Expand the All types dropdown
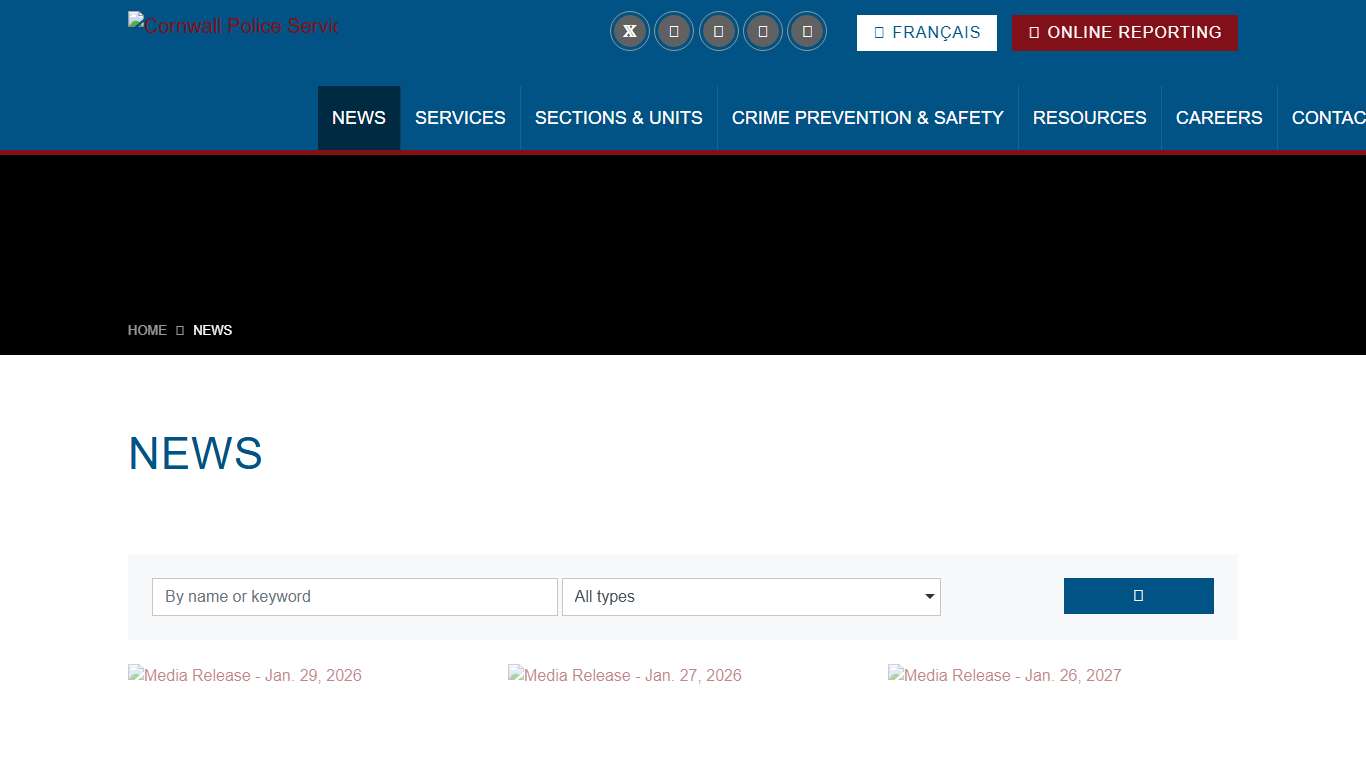 [x=751, y=597]
